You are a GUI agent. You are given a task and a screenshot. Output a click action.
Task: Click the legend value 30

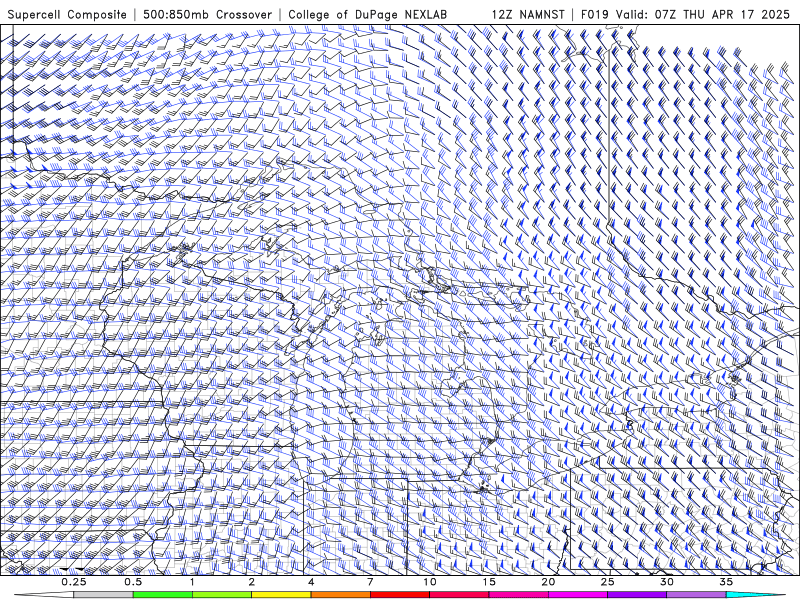[x=667, y=582]
